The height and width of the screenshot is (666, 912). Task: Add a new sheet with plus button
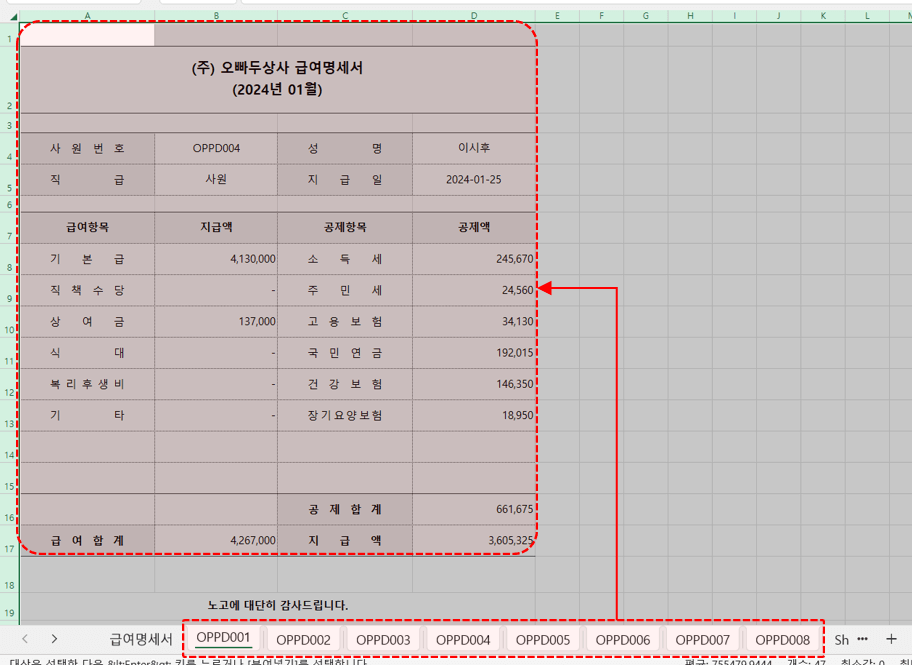coord(891,639)
